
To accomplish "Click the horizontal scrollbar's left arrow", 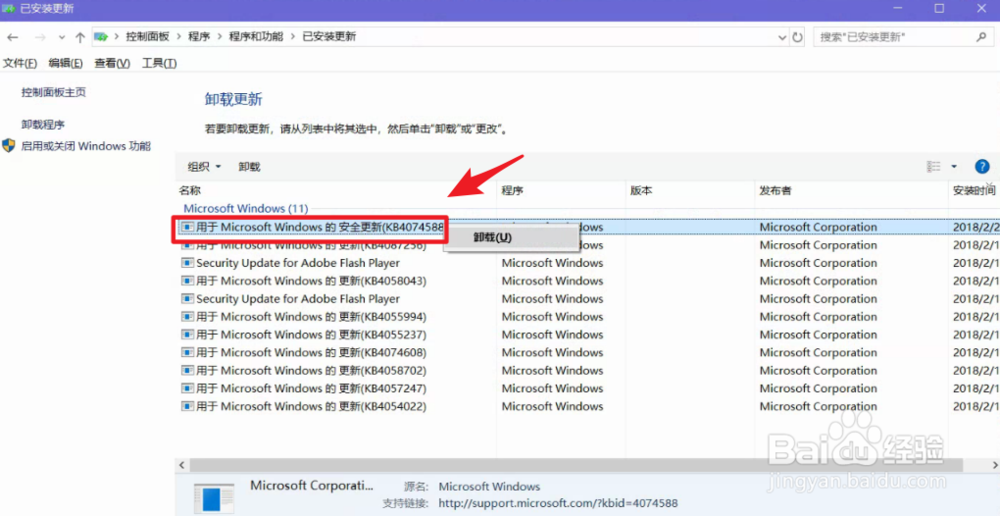I will (x=182, y=465).
